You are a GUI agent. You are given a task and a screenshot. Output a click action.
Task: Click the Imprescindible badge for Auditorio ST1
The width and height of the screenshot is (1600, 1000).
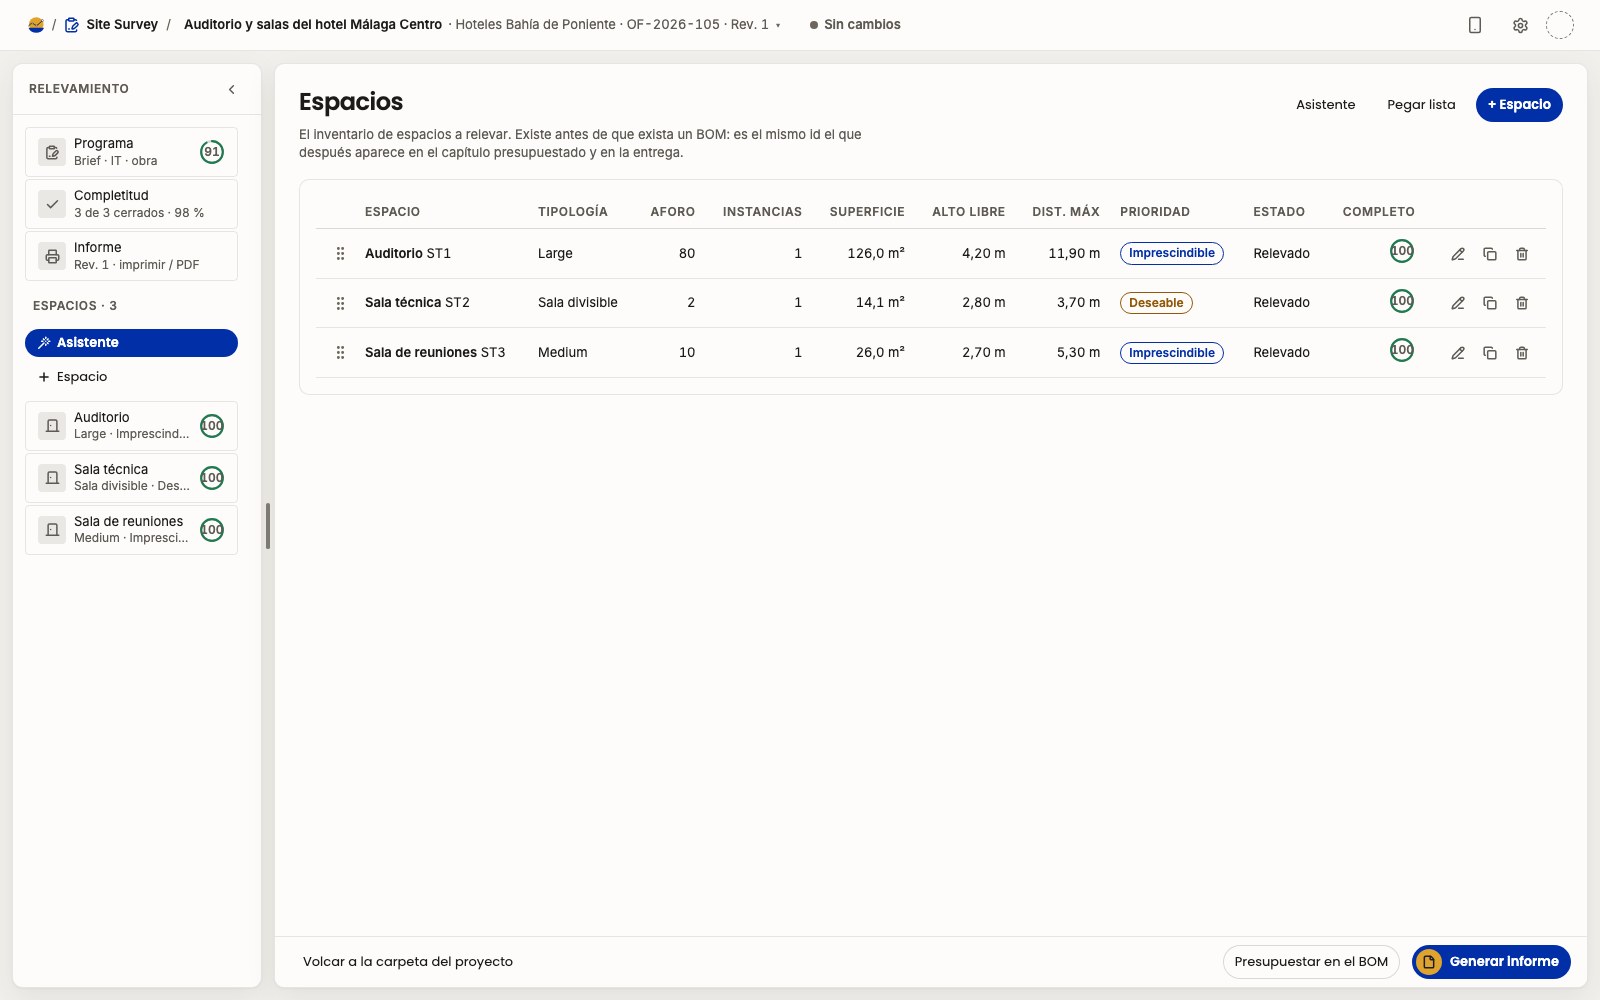pyautogui.click(x=1172, y=254)
